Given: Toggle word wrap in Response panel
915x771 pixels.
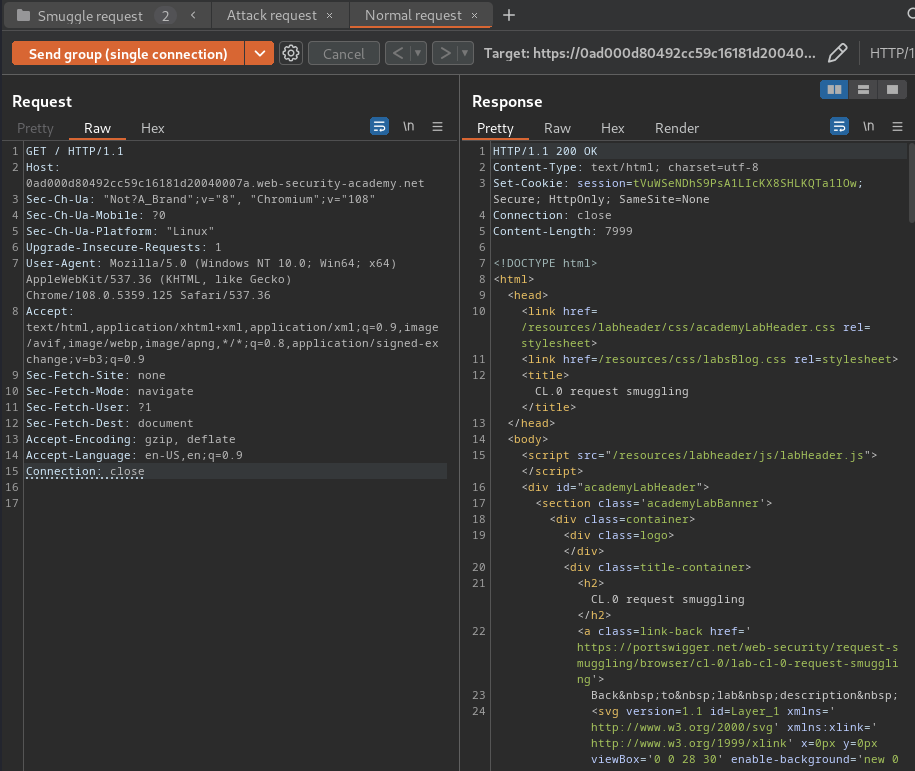Looking at the screenshot, I should click(x=839, y=126).
